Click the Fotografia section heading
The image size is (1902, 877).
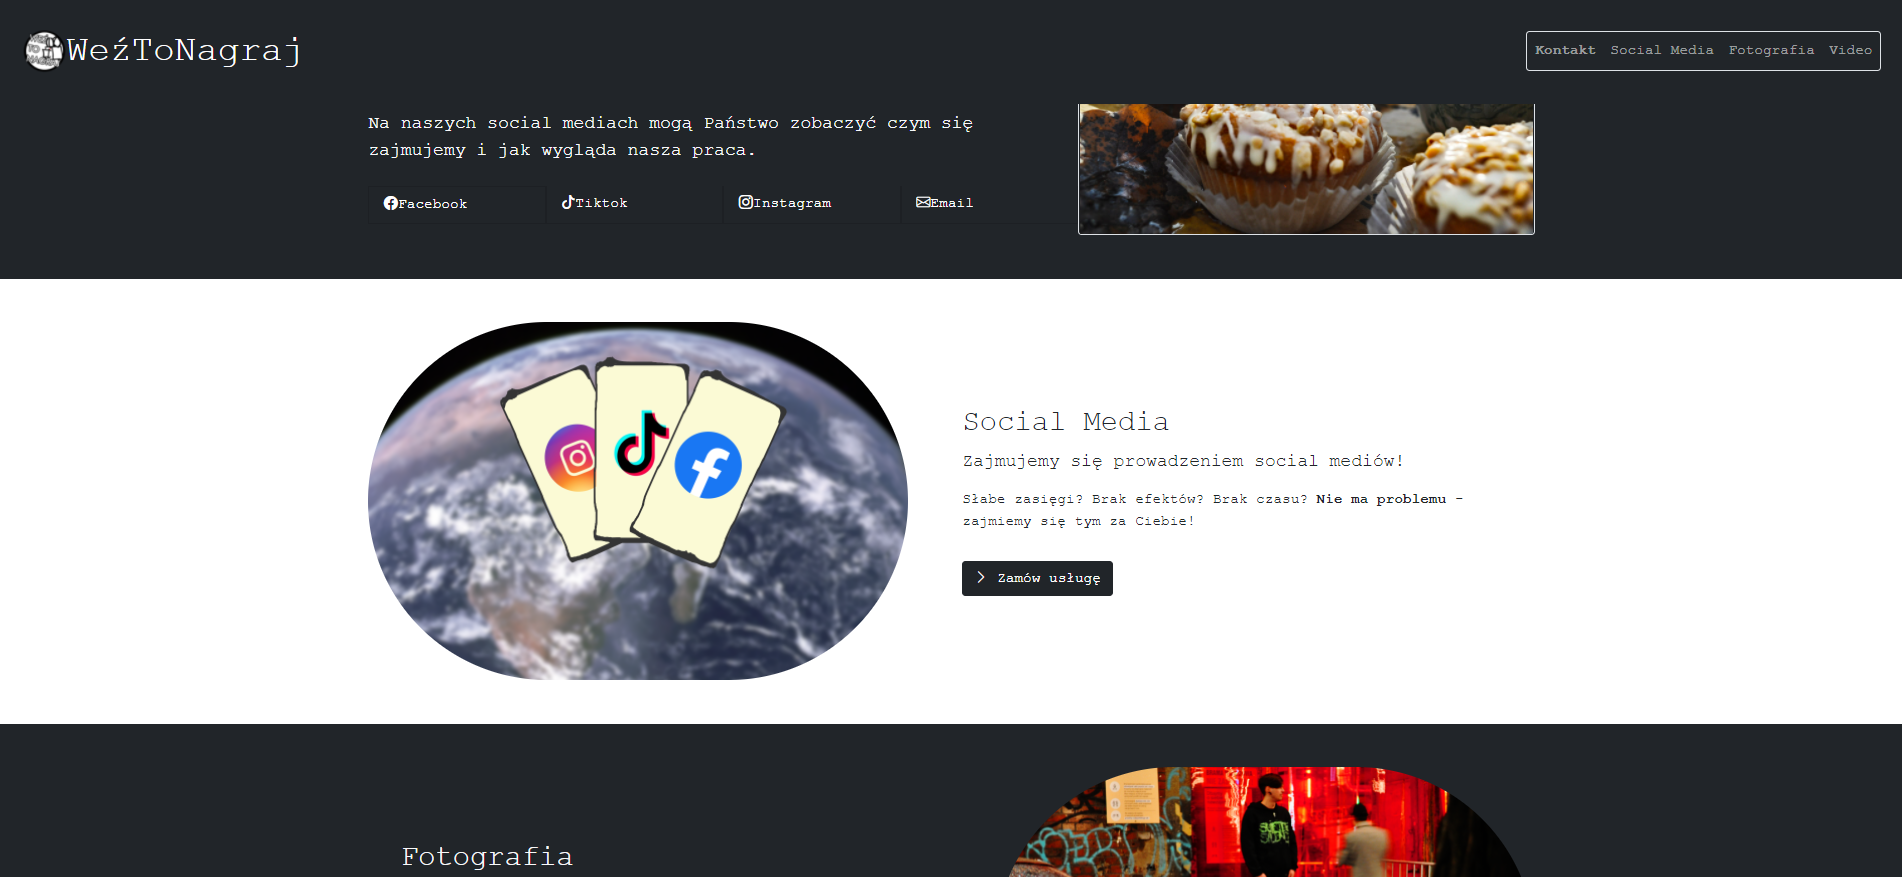pos(487,857)
